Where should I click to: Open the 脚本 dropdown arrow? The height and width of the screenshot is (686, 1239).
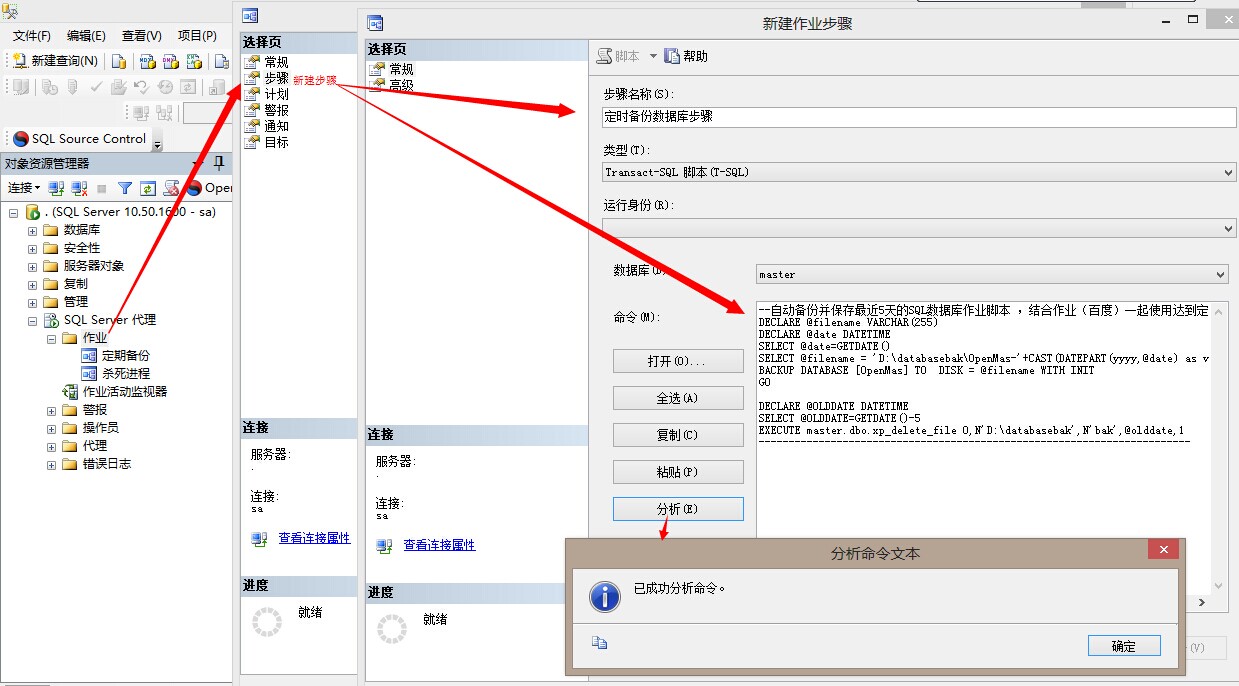pos(653,56)
